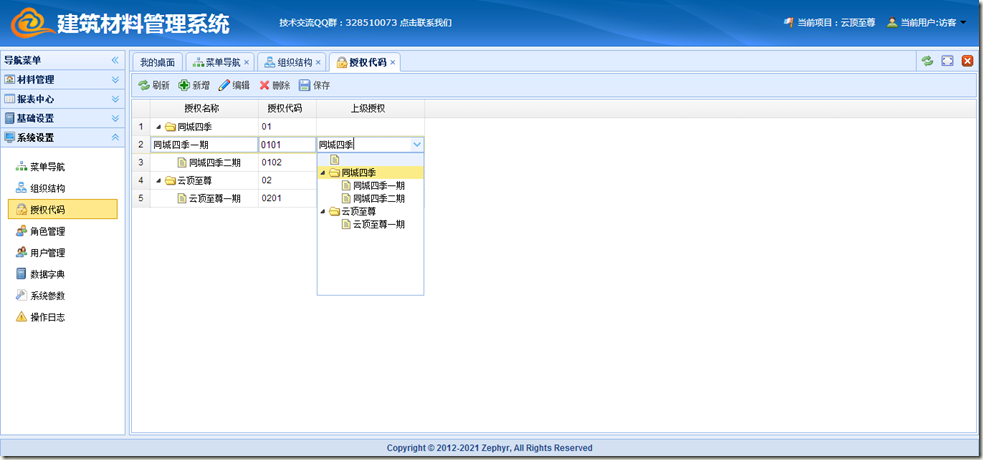Collapse the 同城四季 tree row in grid
The width and height of the screenshot is (983, 460).
pos(158,127)
